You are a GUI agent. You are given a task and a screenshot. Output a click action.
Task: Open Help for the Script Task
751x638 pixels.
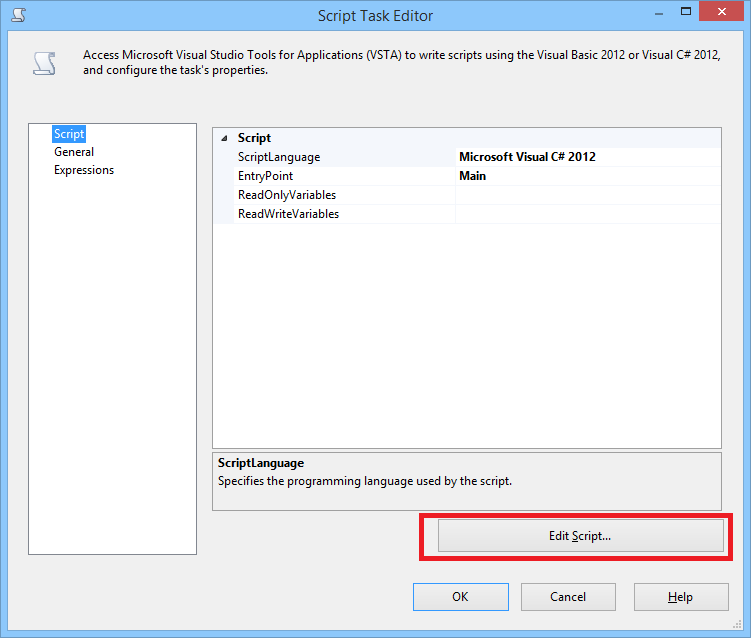click(681, 597)
